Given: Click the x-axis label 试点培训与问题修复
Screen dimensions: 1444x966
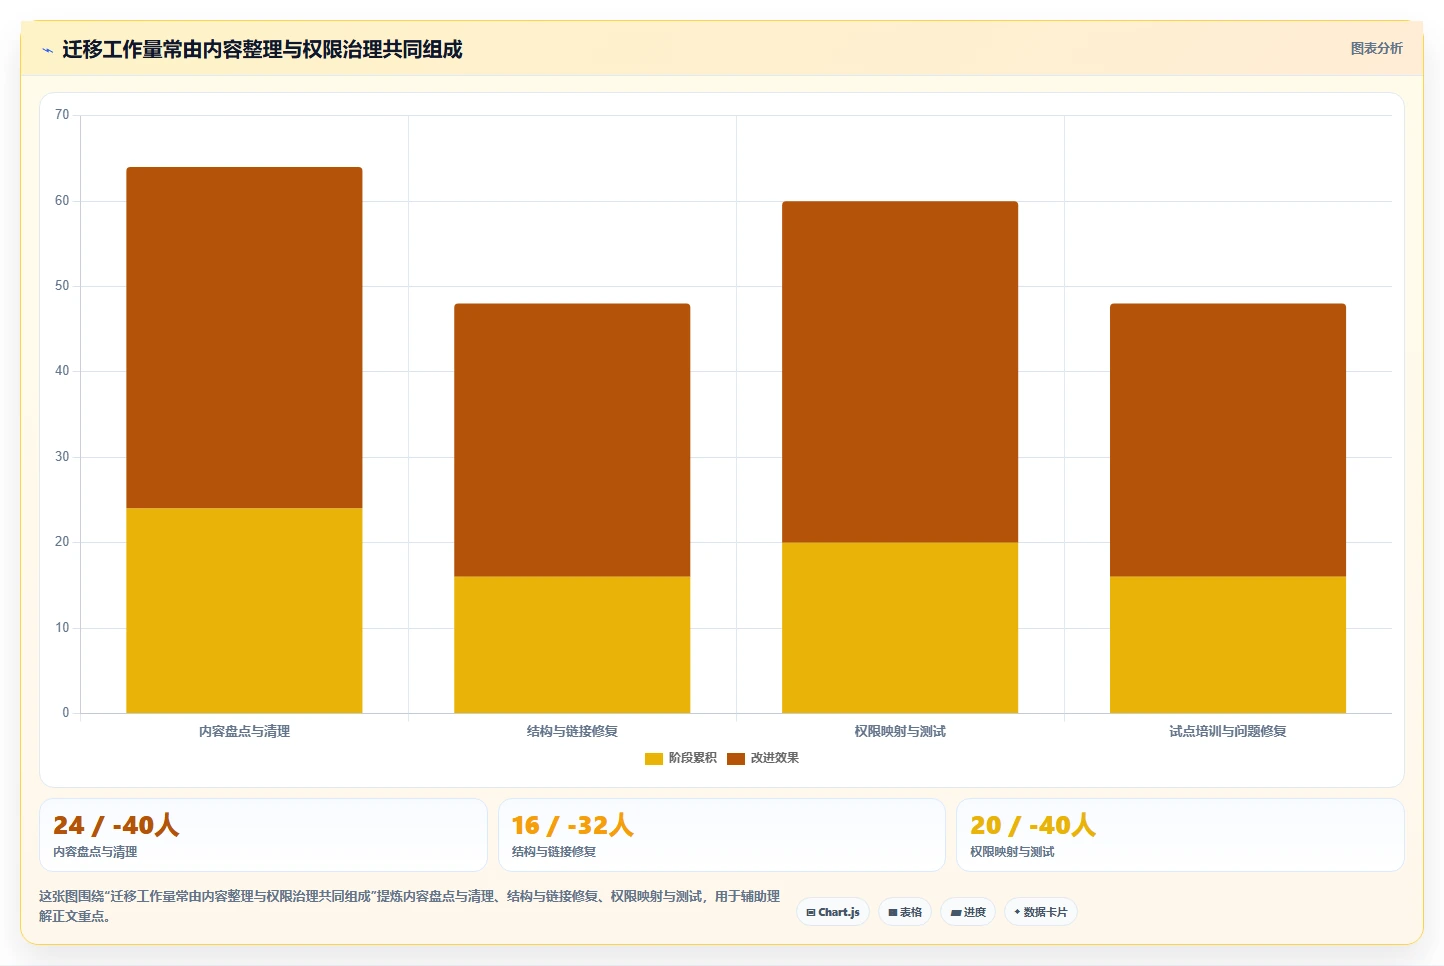Looking at the screenshot, I should (x=1228, y=732).
